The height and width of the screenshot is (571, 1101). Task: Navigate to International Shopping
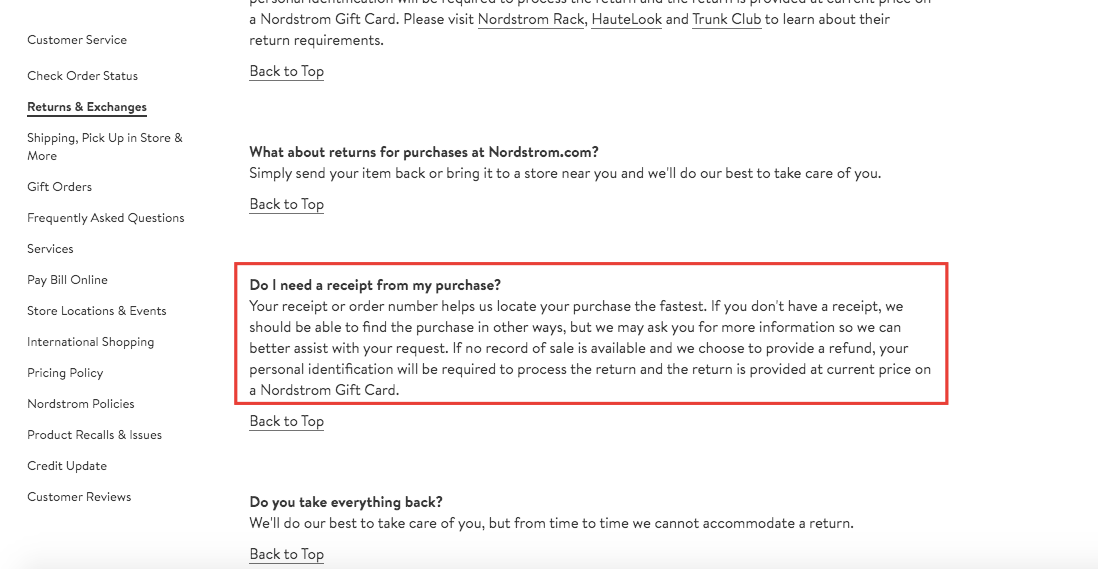click(90, 342)
